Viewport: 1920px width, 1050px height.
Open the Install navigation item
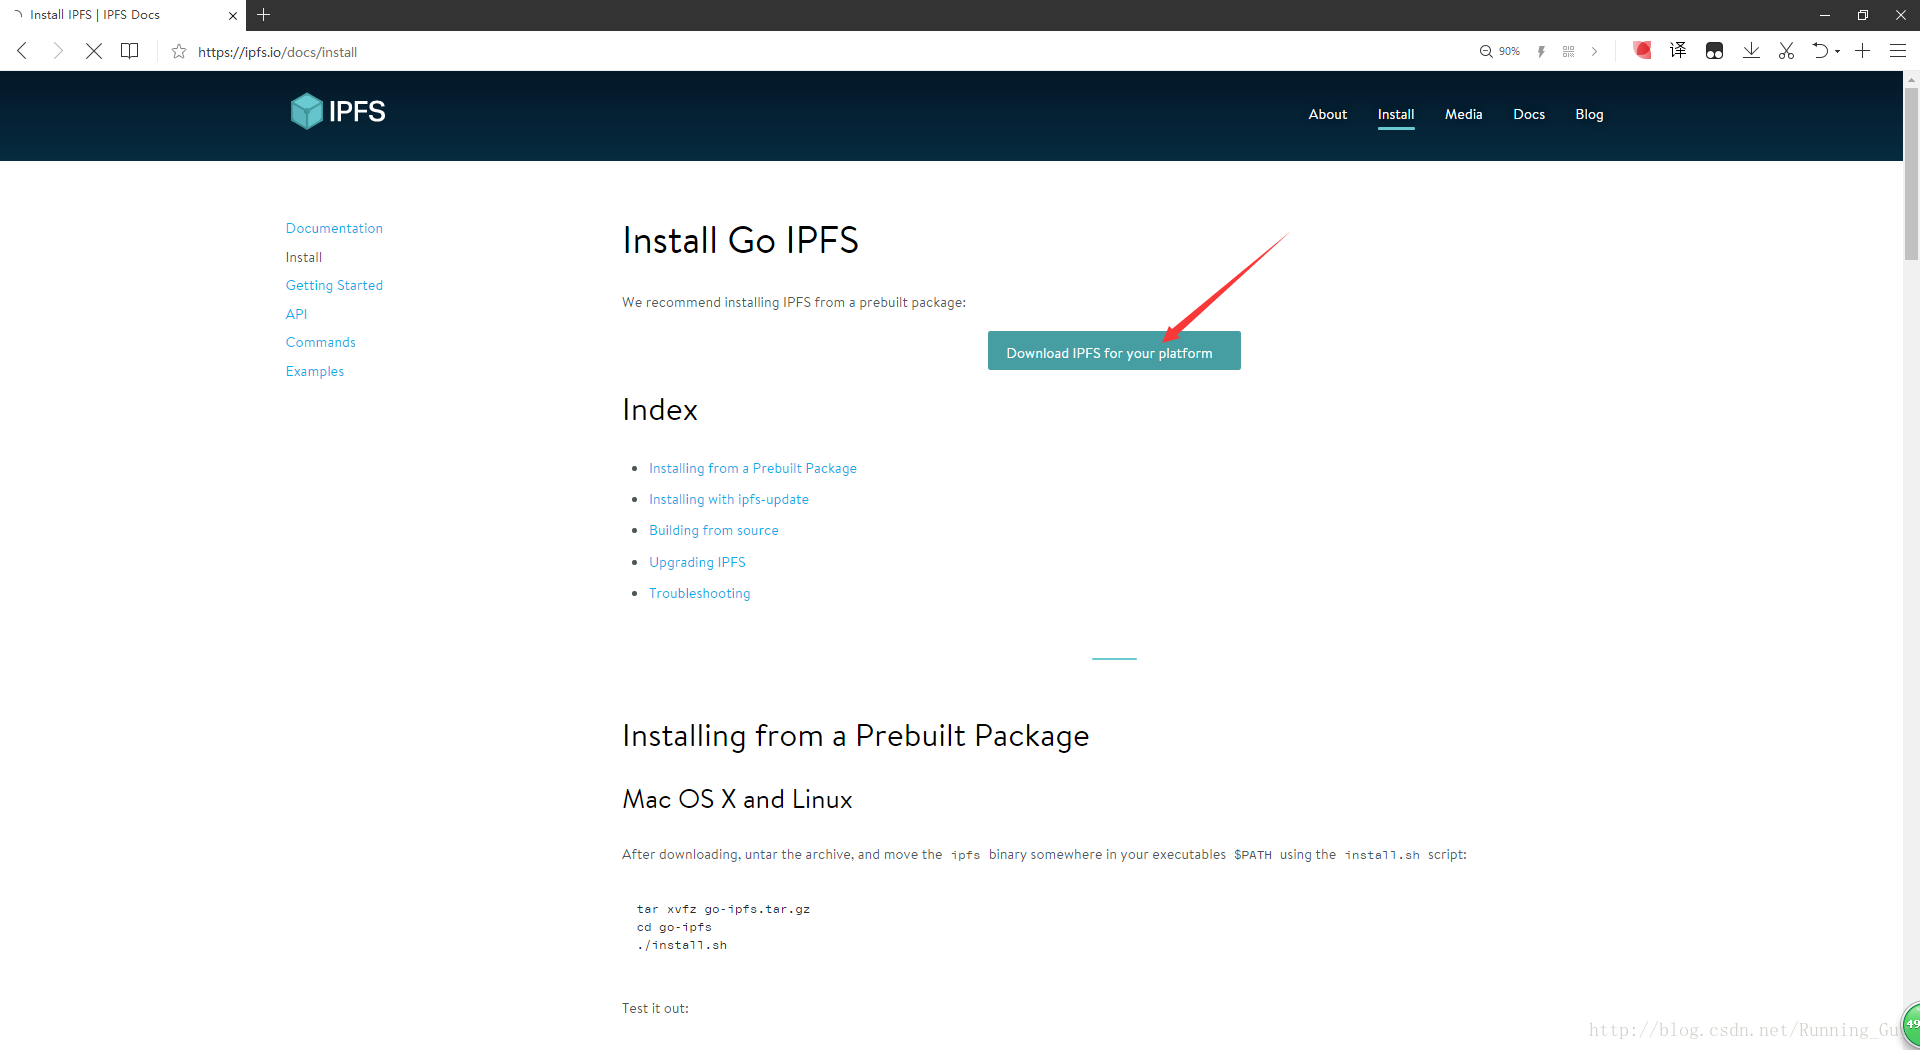click(1395, 114)
